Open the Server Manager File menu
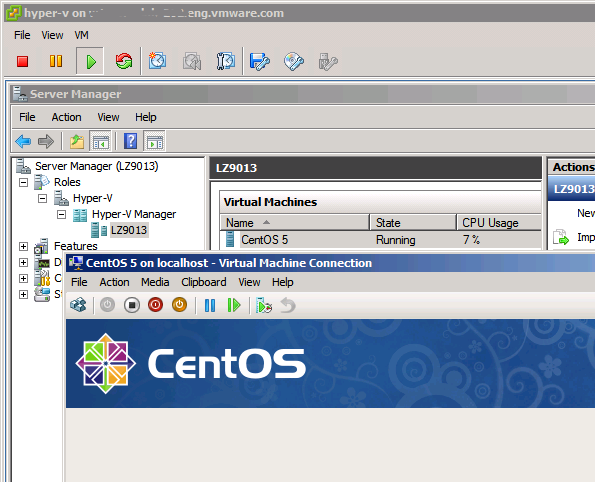The image size is (595, 482). click(27, 117)
